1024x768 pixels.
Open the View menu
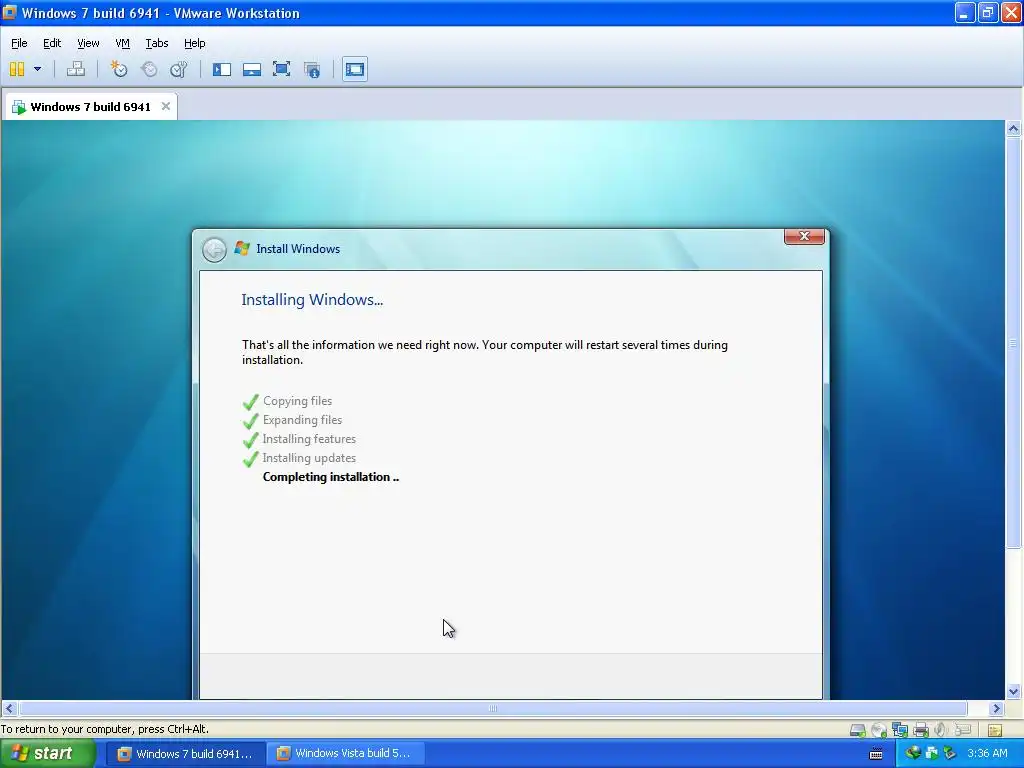pos(88,43)
